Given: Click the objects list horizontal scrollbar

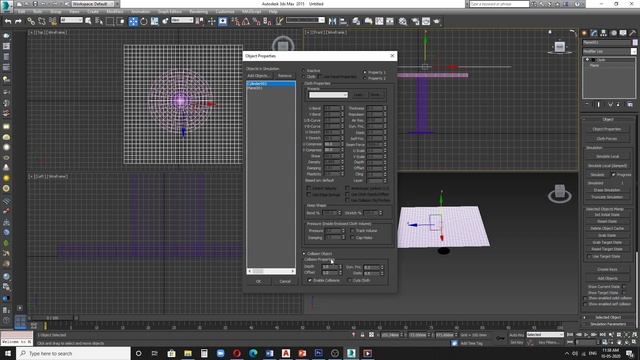Looking at the screenshot, I should [x=271, y=271].
